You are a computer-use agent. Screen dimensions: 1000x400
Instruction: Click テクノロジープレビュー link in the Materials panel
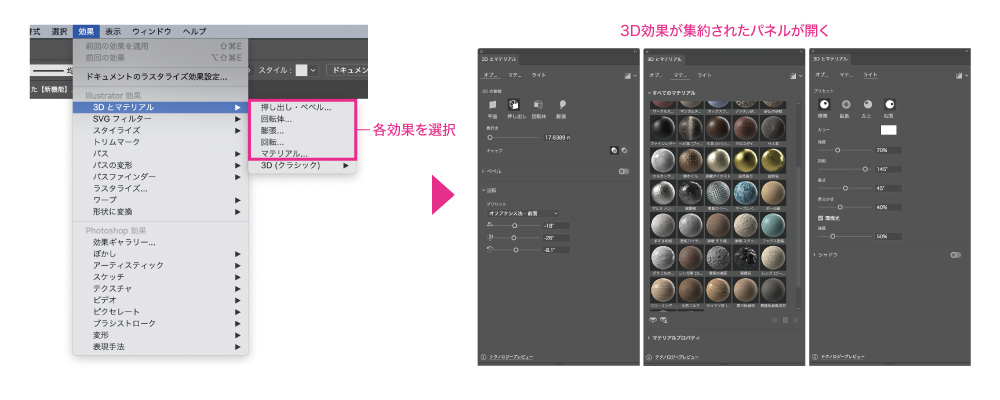pos(676,357)
